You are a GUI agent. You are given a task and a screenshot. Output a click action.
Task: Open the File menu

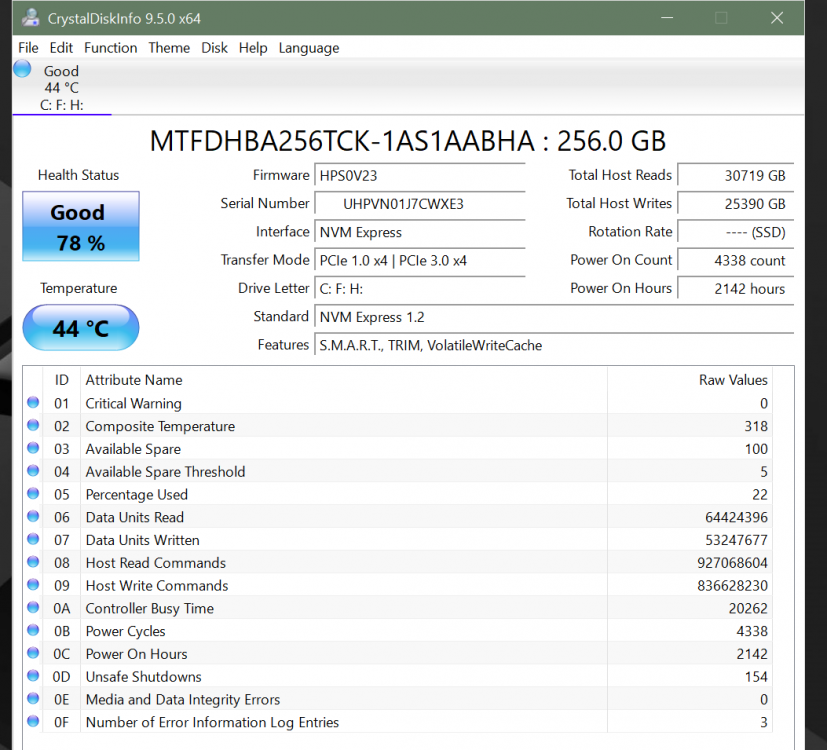pos(28,48)
